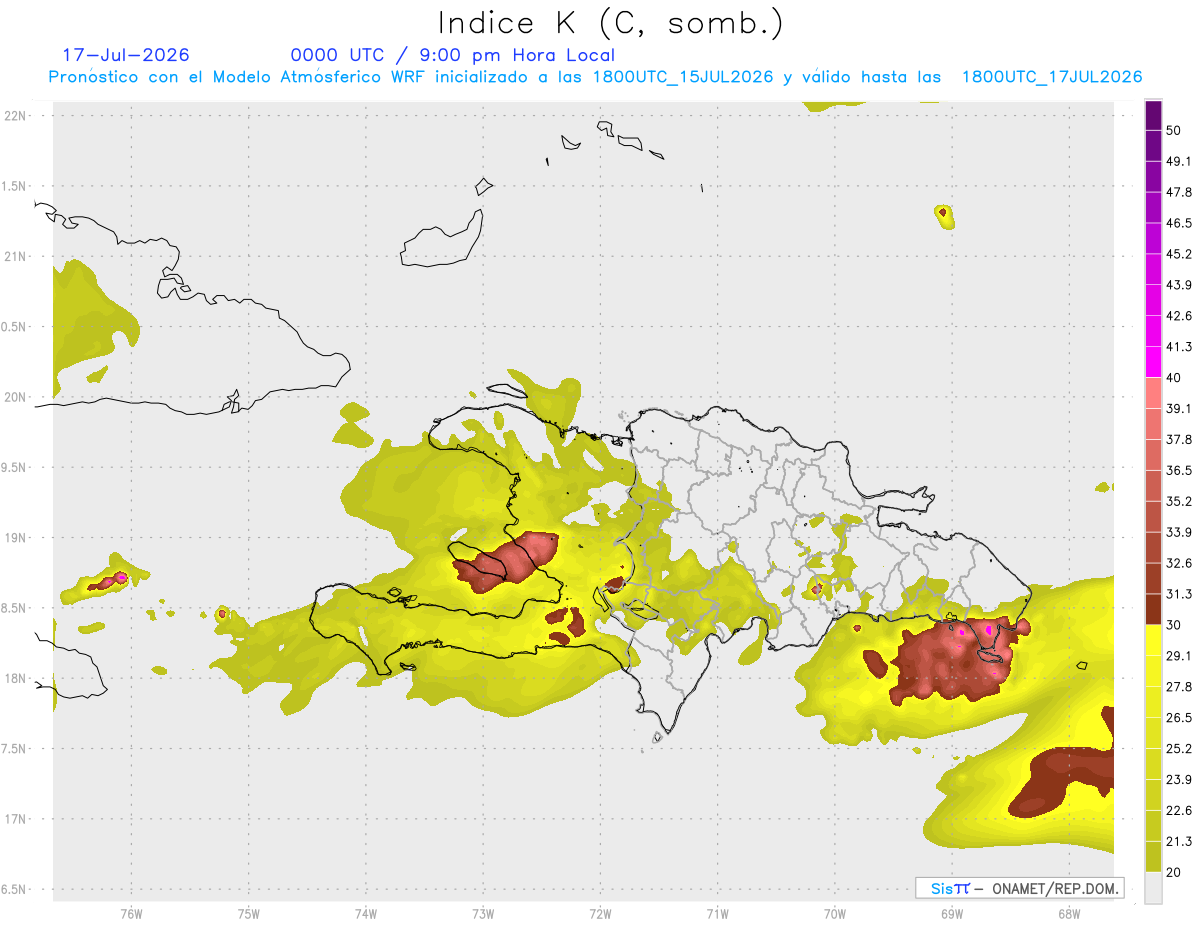Click the 21N latitude label

17,256
